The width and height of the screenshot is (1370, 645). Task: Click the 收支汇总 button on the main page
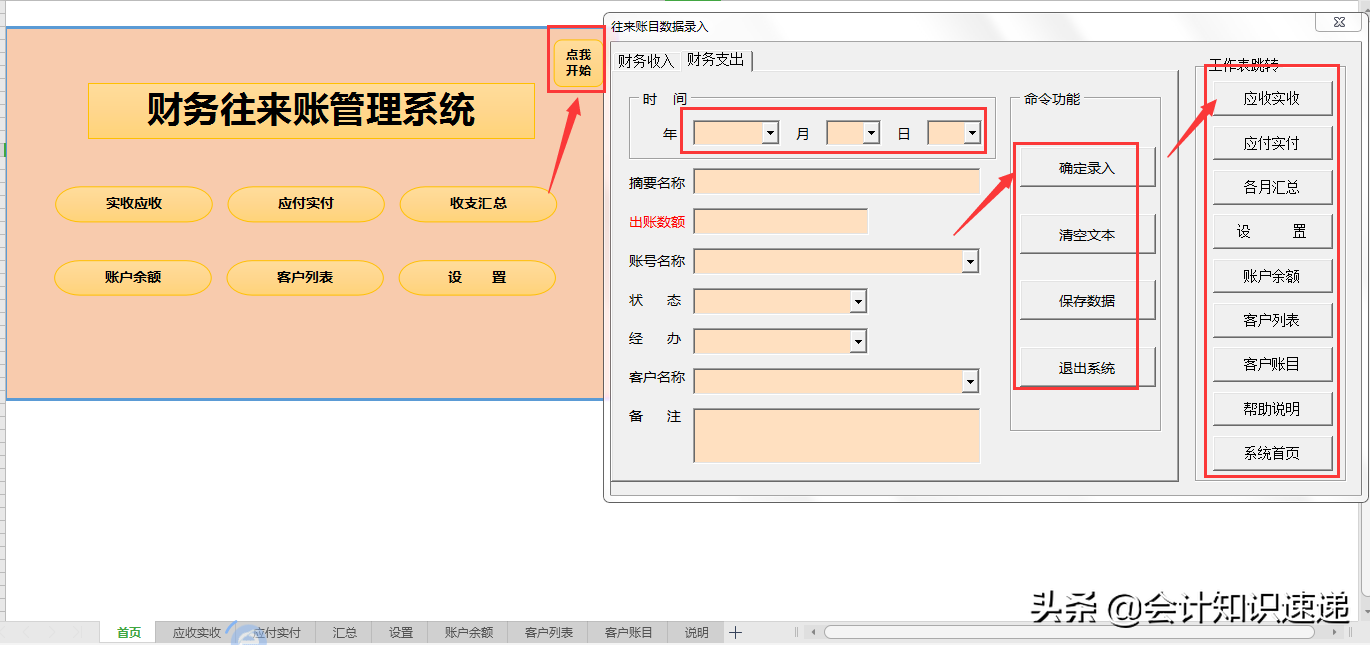click(478, 205)
